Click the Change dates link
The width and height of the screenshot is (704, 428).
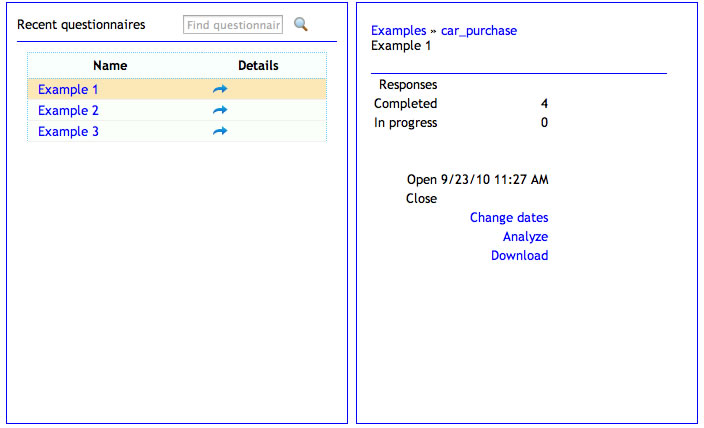[x=509, y=217]
